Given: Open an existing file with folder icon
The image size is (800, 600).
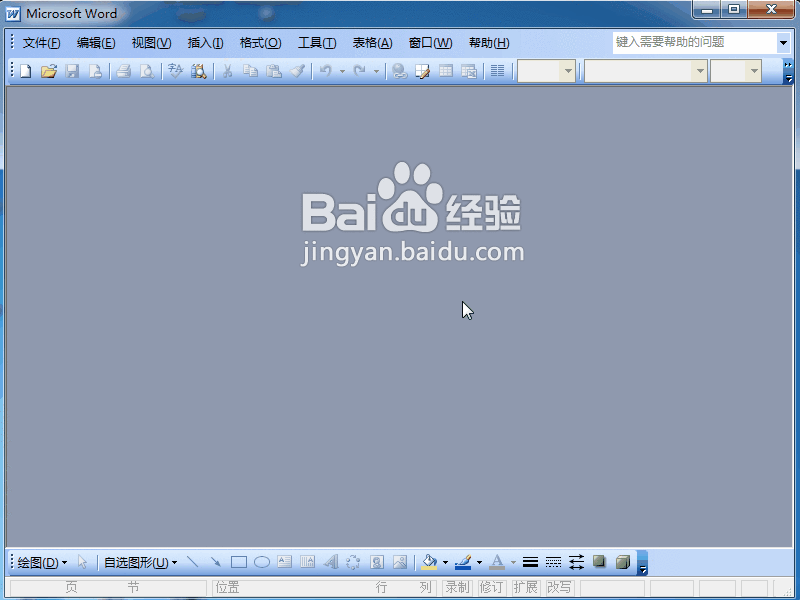Looking at the screenshot, I should (49, 71).
